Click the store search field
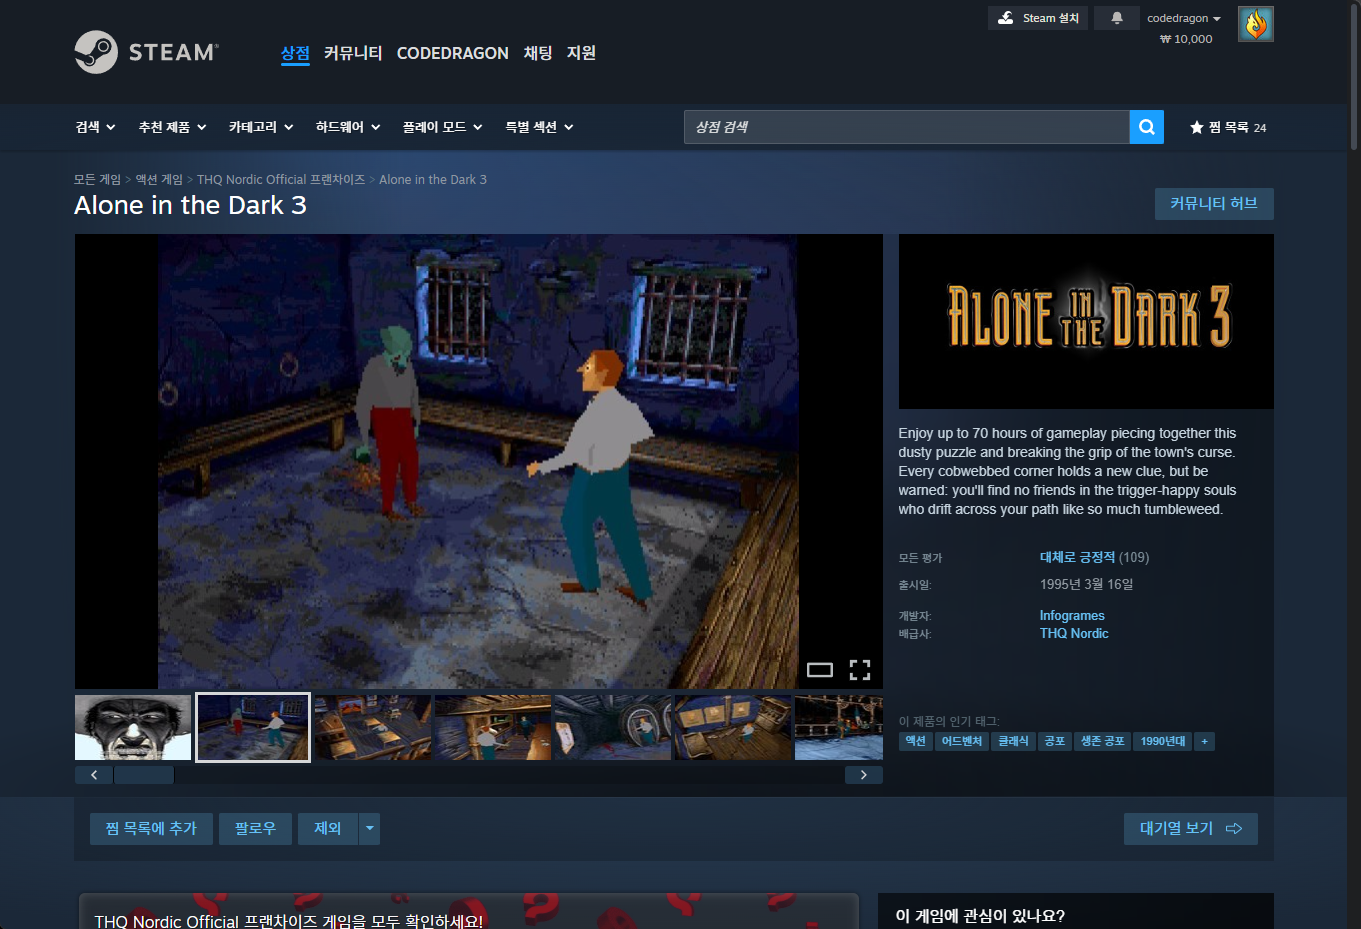The image size is (1361, 929). (907, 127)
